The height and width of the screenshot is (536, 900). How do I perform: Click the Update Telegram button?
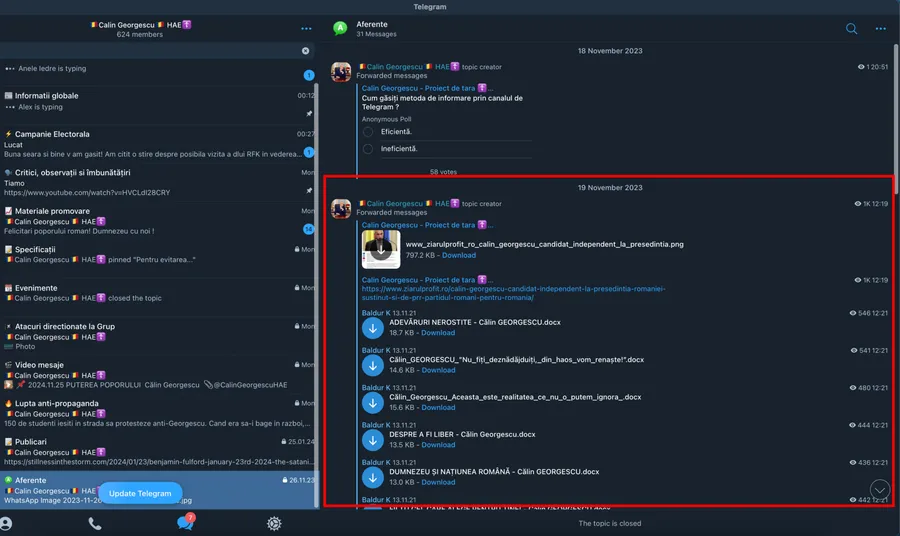[x=140, y=494]
